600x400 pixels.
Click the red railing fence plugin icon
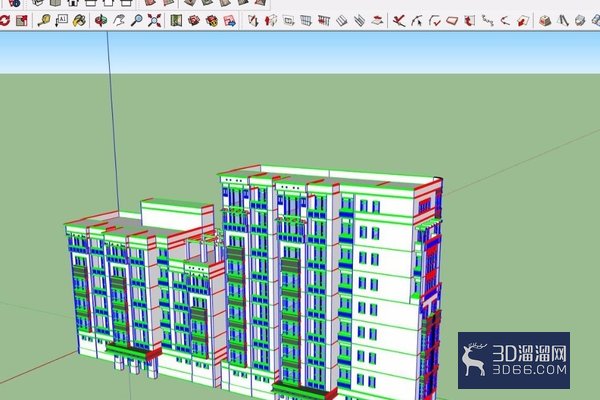[x=324, y=20]
